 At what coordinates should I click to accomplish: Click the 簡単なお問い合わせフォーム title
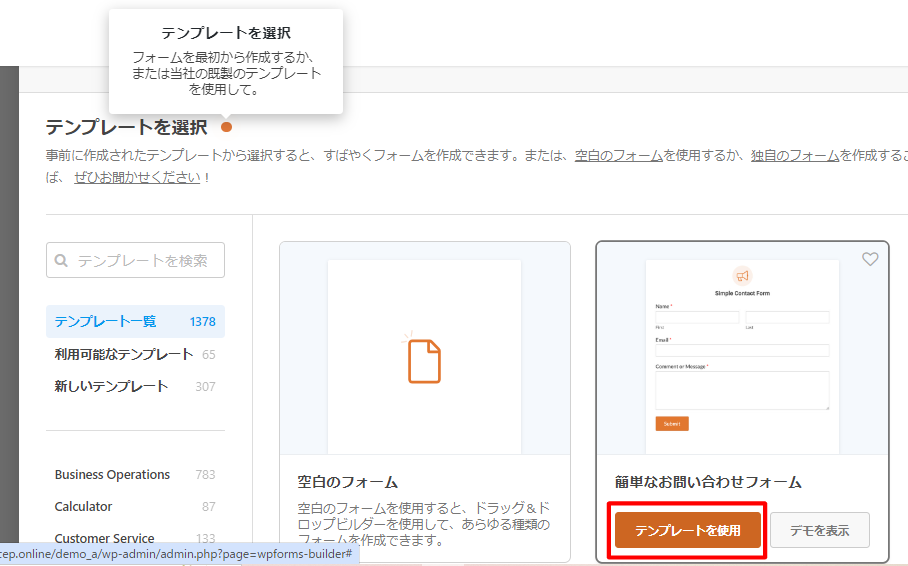pyautogui.click(x=708, y=482)
